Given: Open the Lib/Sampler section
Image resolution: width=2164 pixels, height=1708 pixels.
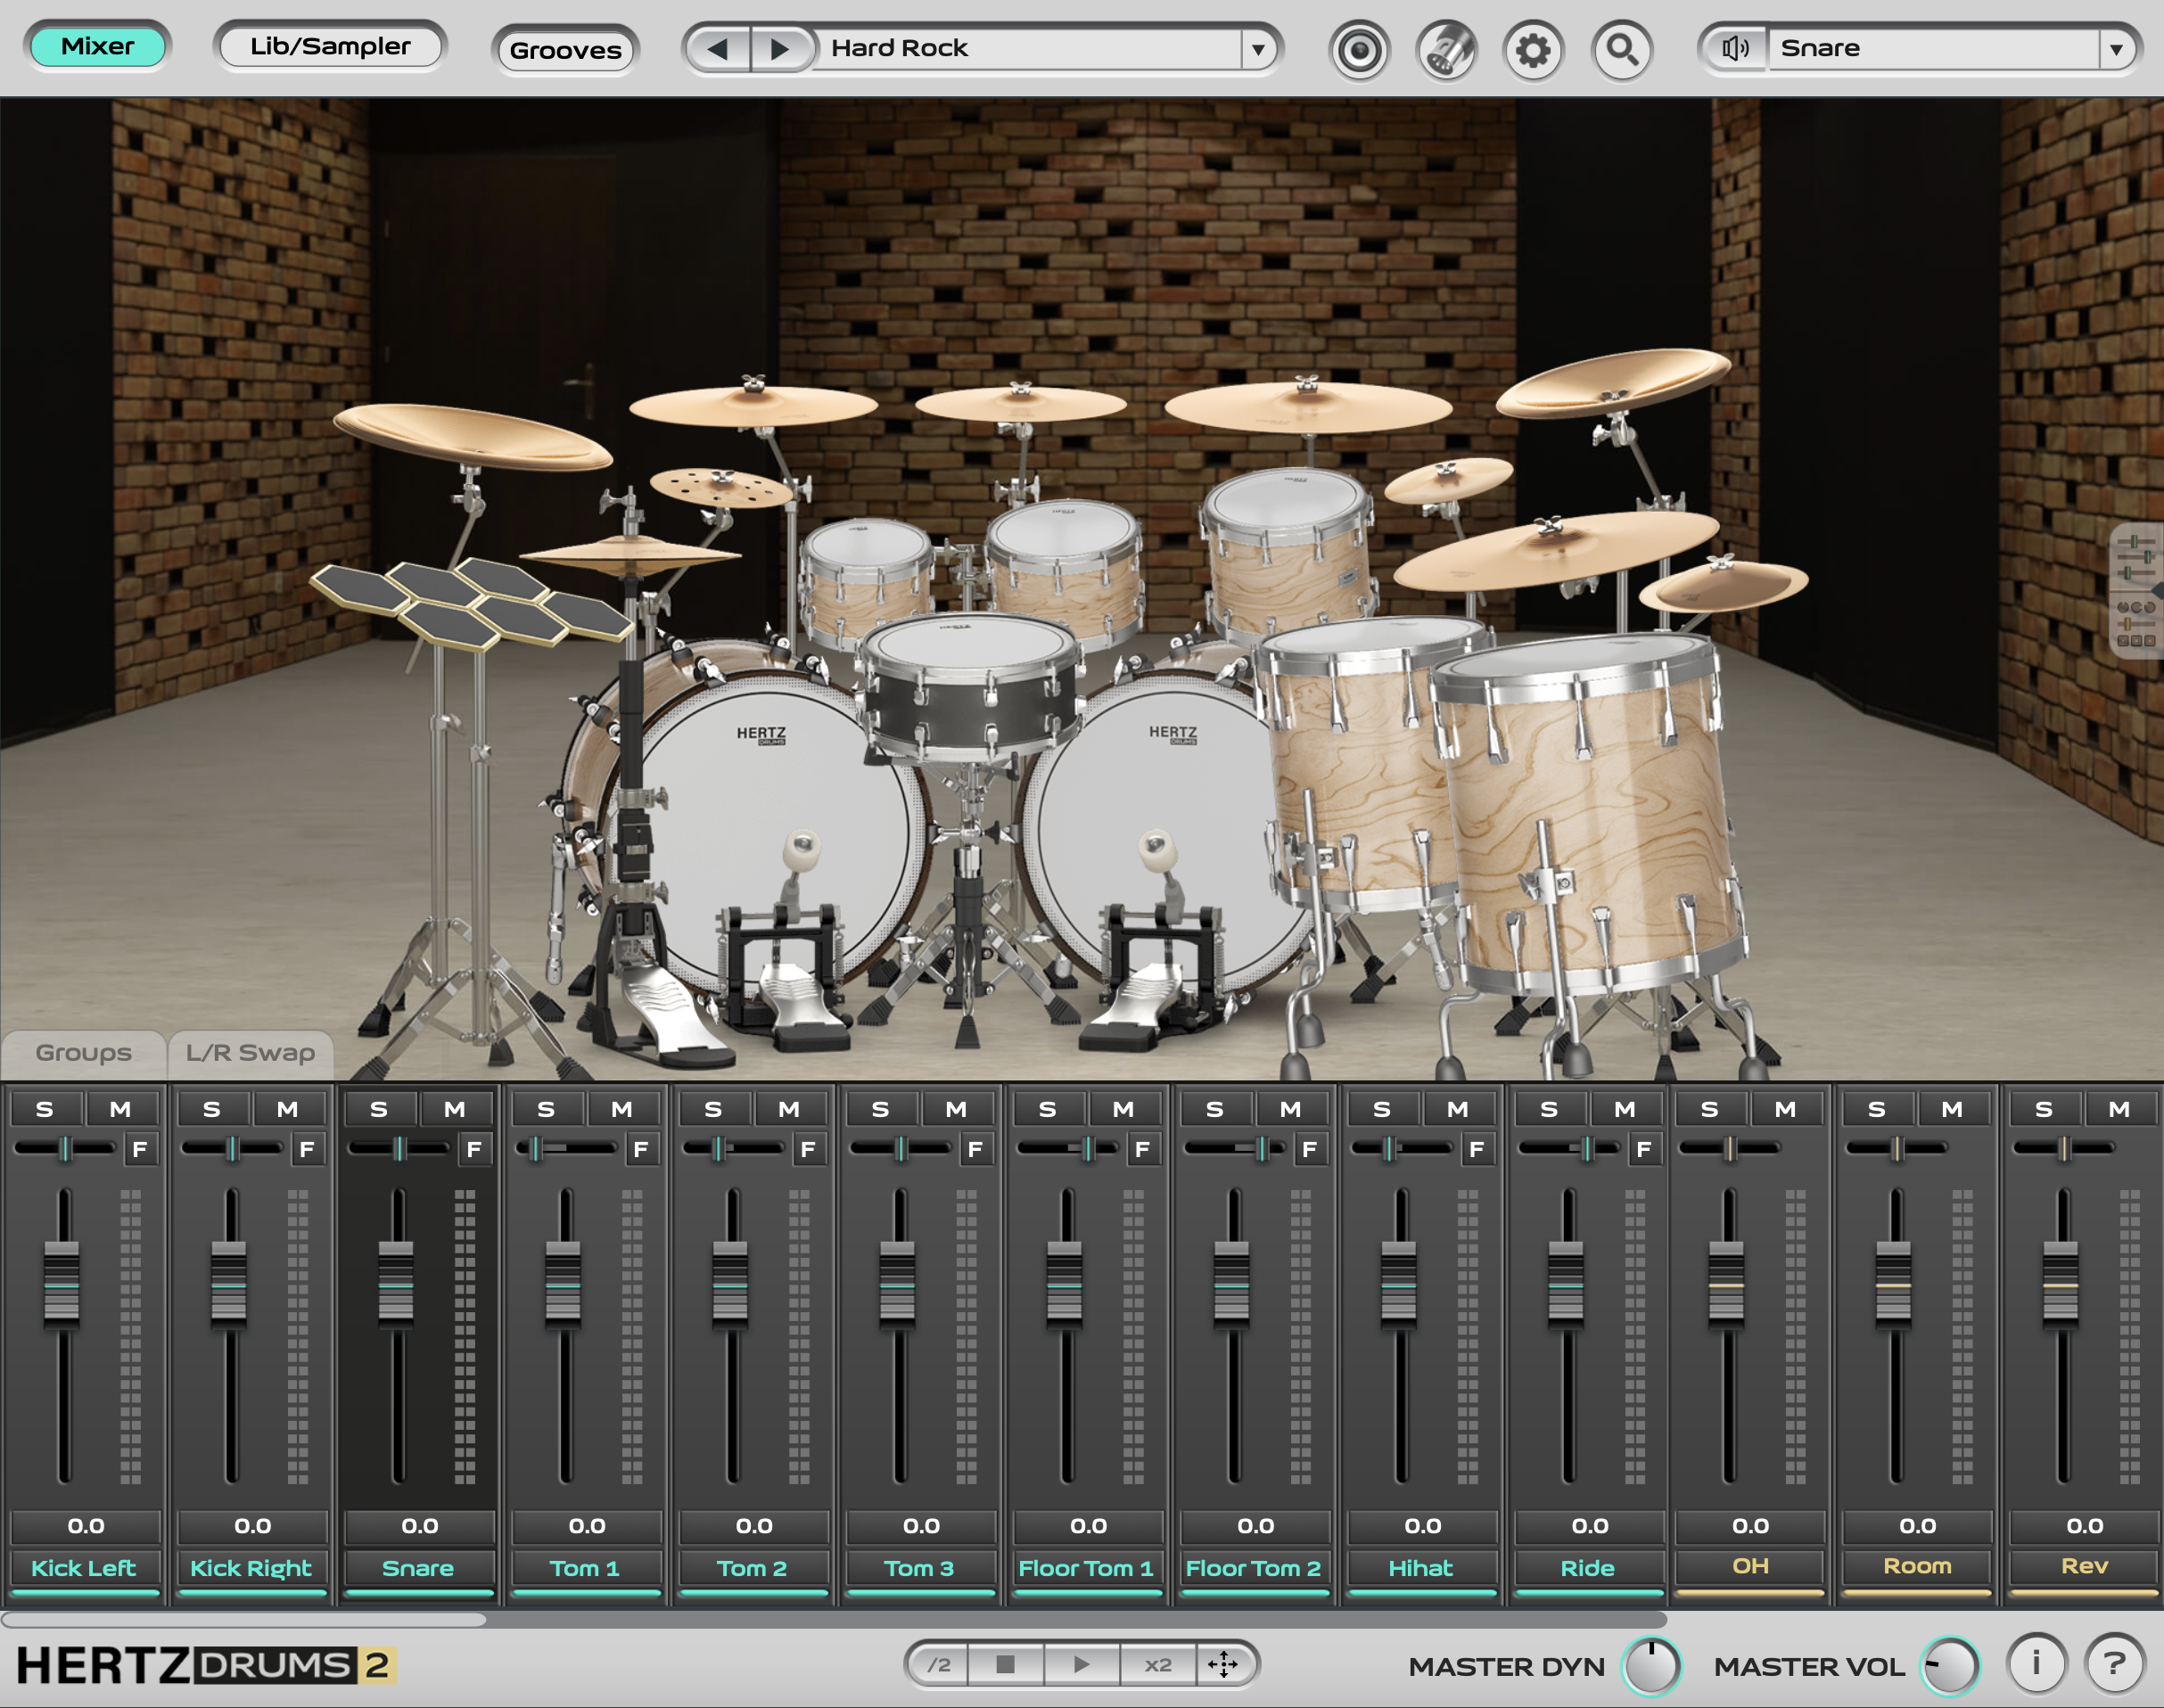Looking at the screenshot, I should pyautogui.click(x=330, y=45).
